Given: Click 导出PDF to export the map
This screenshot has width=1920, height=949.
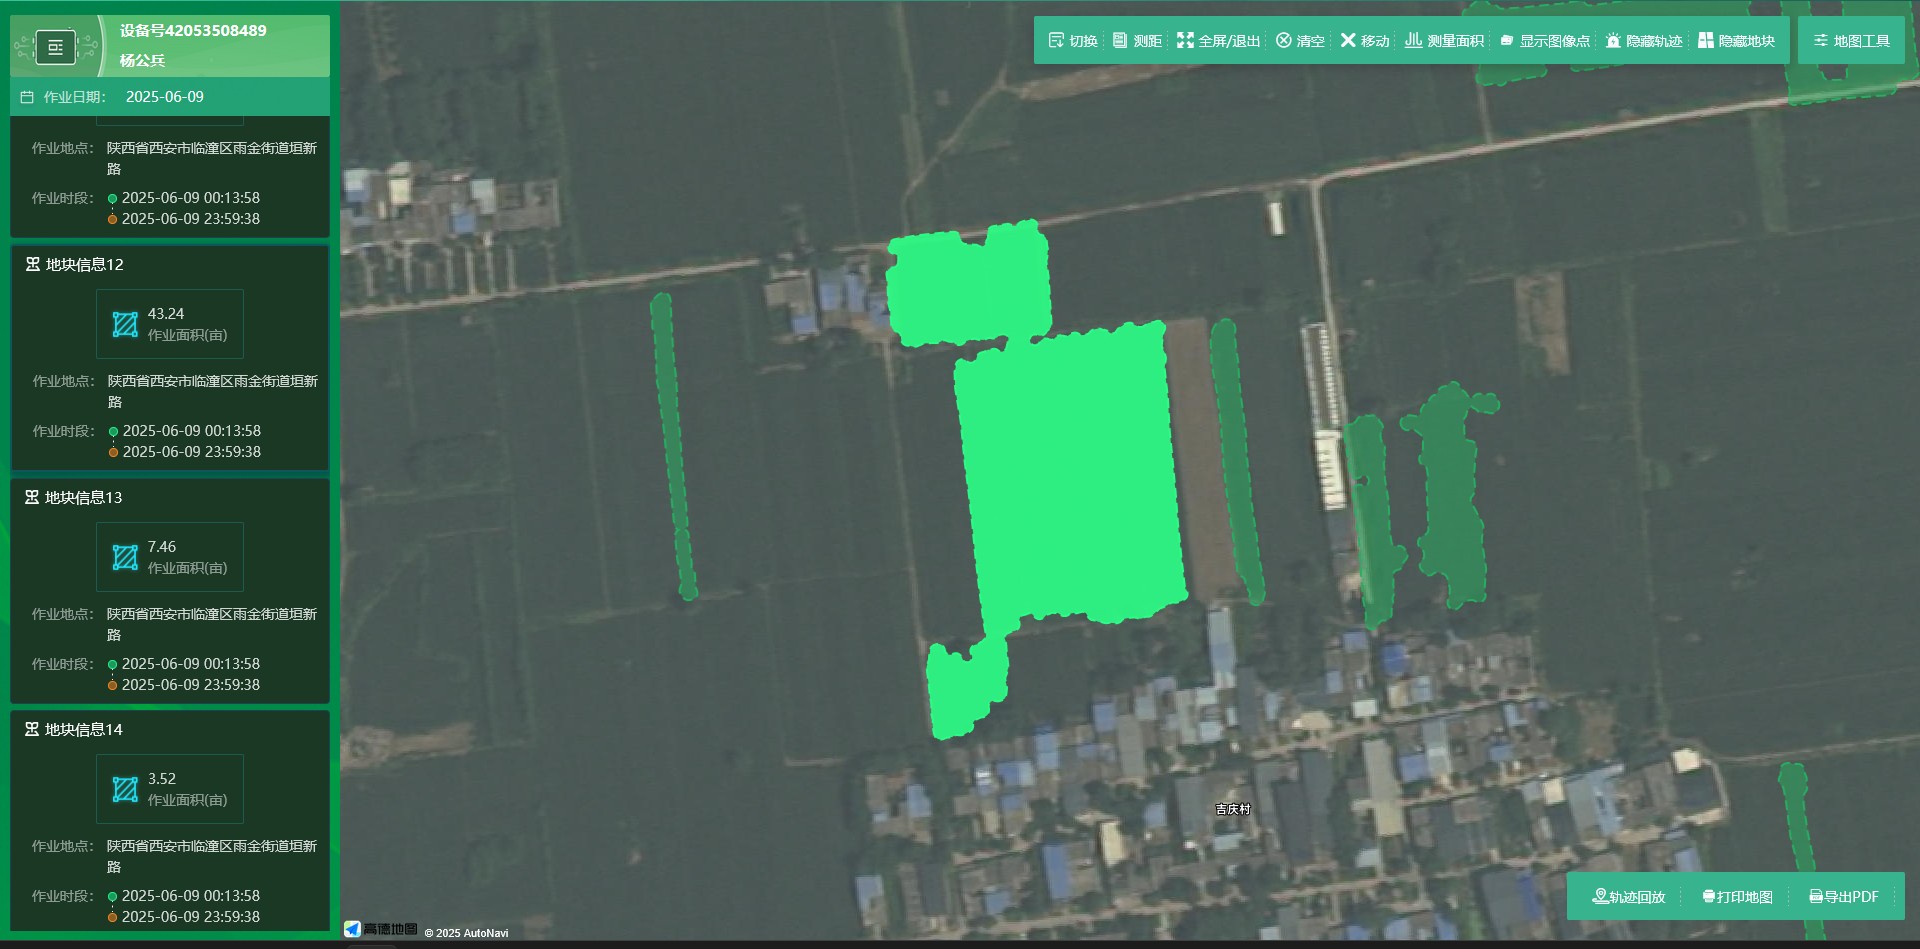Looking at the screenshot, I should [x=1844, y=897].
